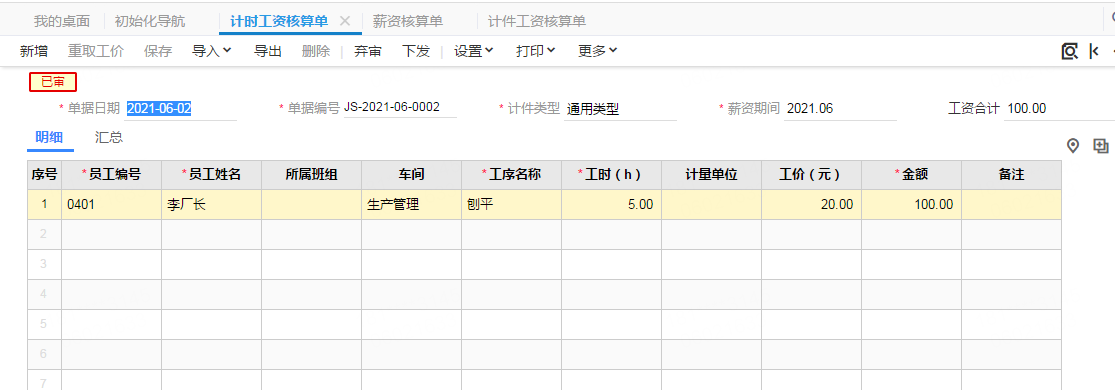
Task: Click the locate pin icon above table
Action: tap(1073, 146)
